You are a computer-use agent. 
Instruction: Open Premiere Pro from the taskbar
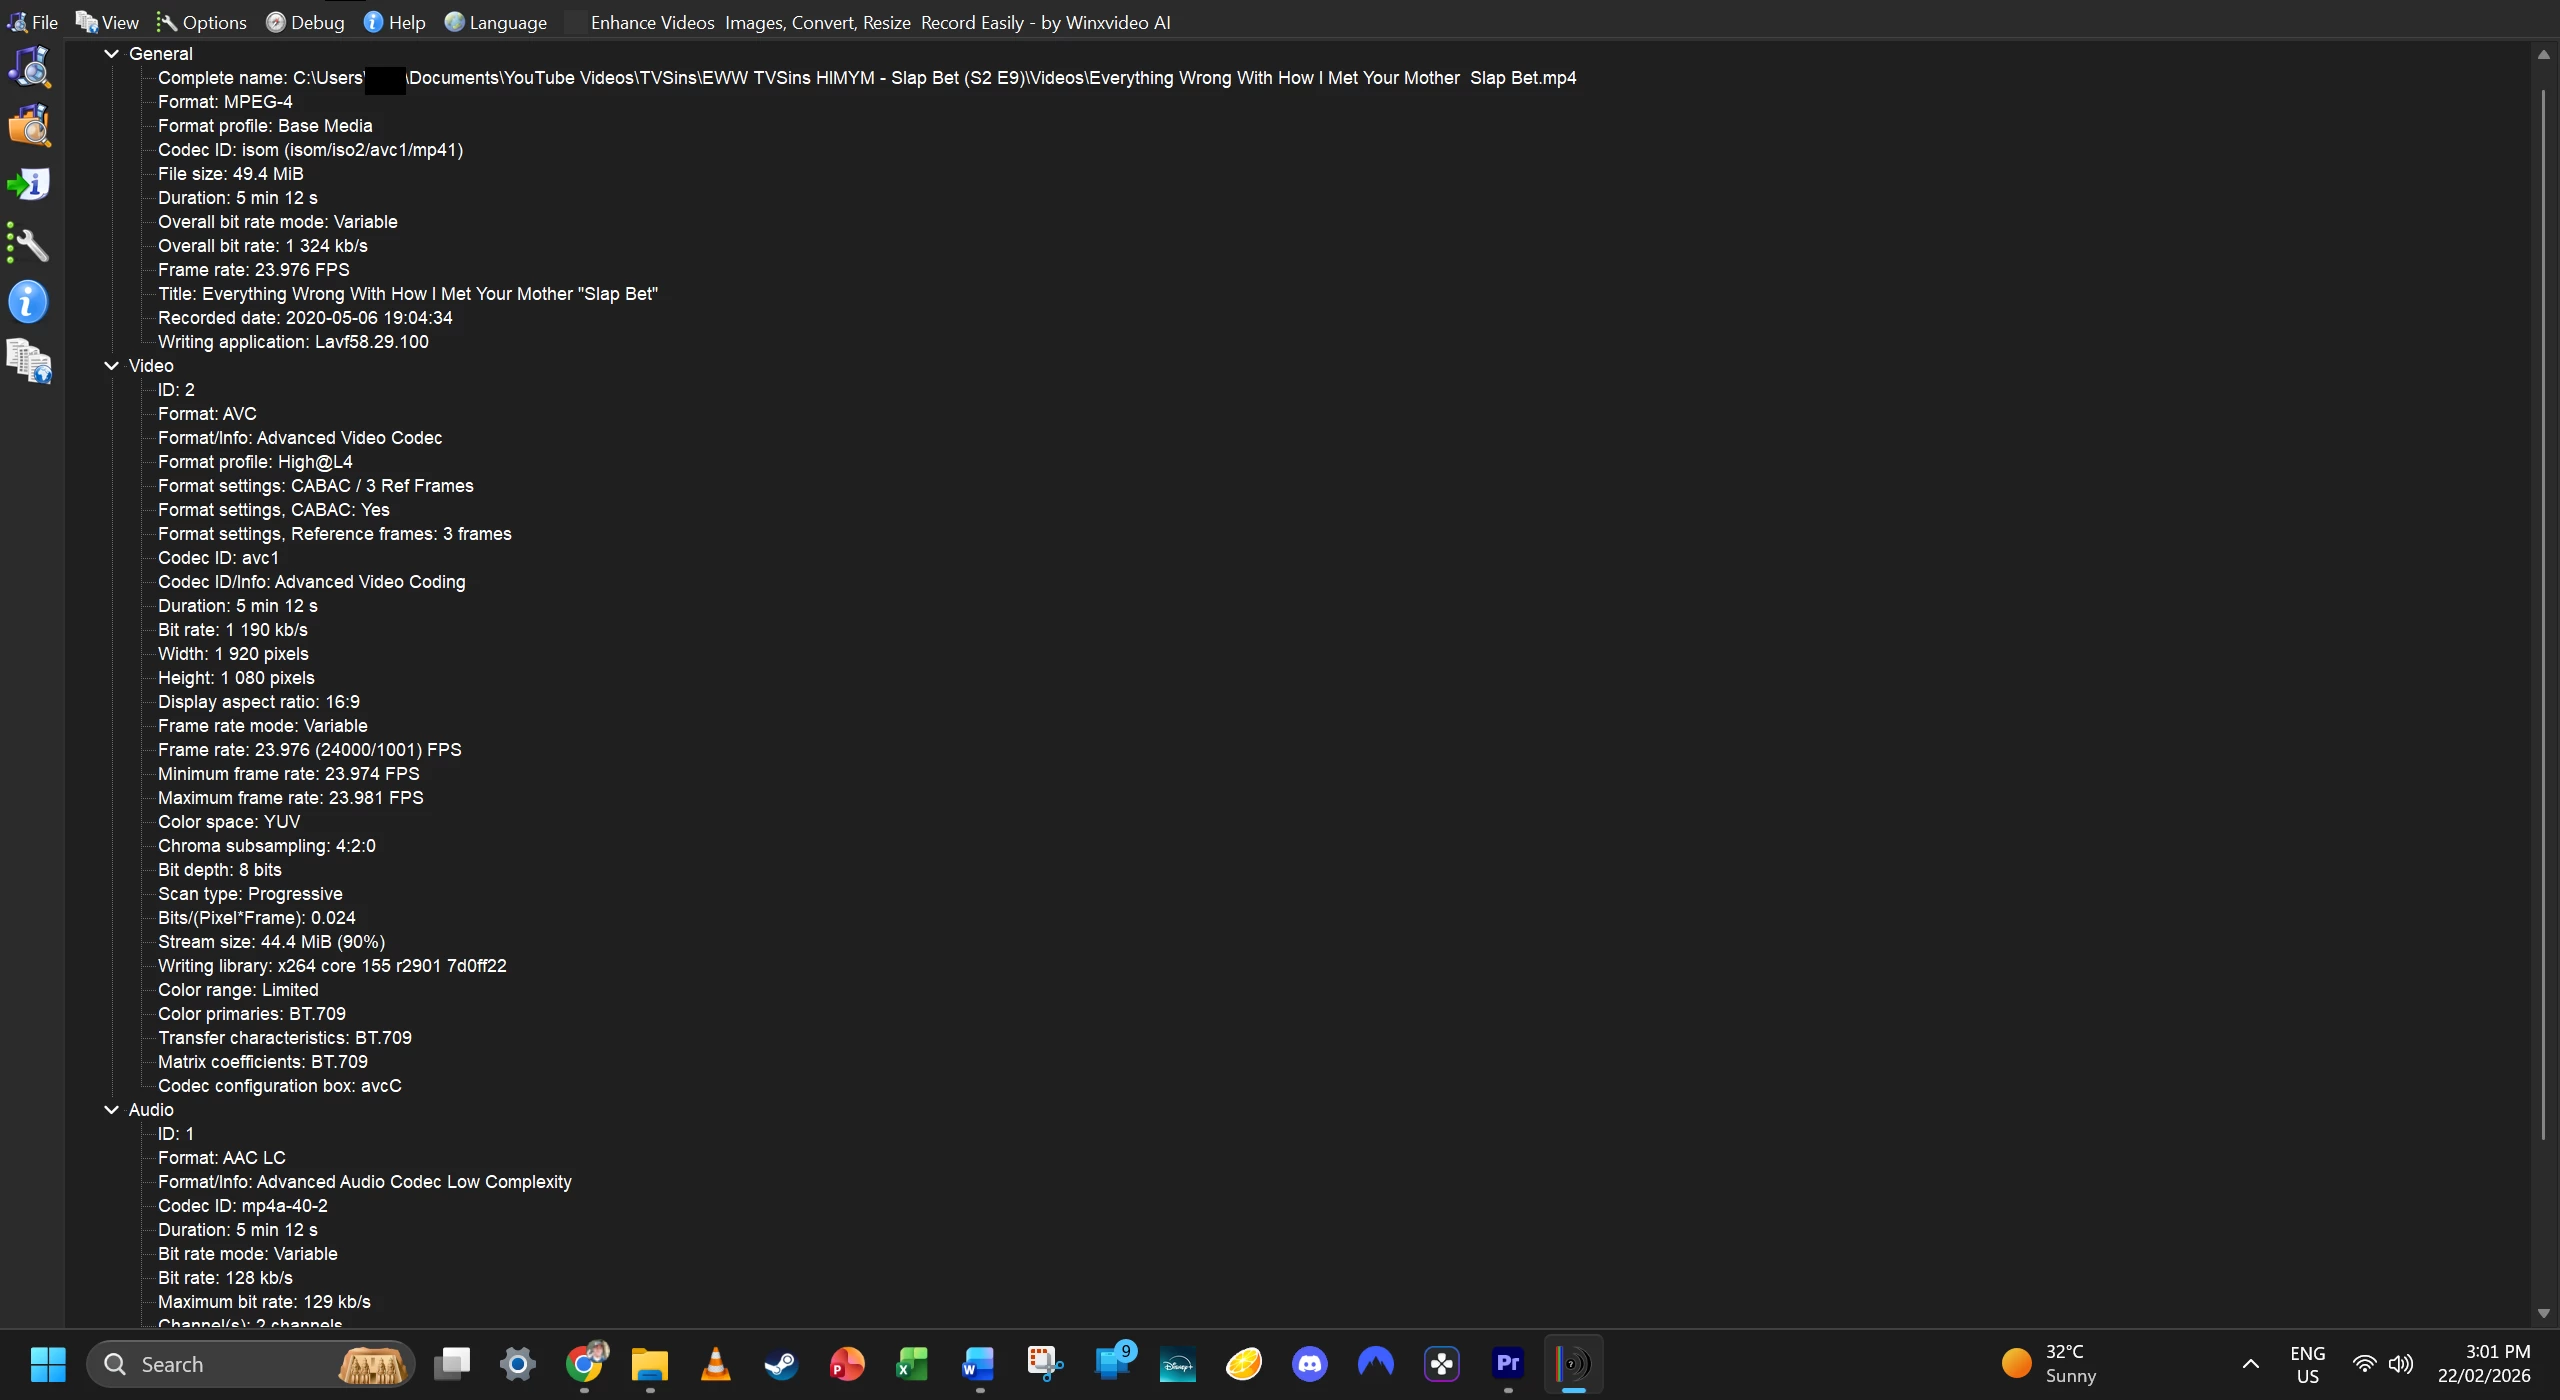pyautogui.click(x=1507, y=1363)
